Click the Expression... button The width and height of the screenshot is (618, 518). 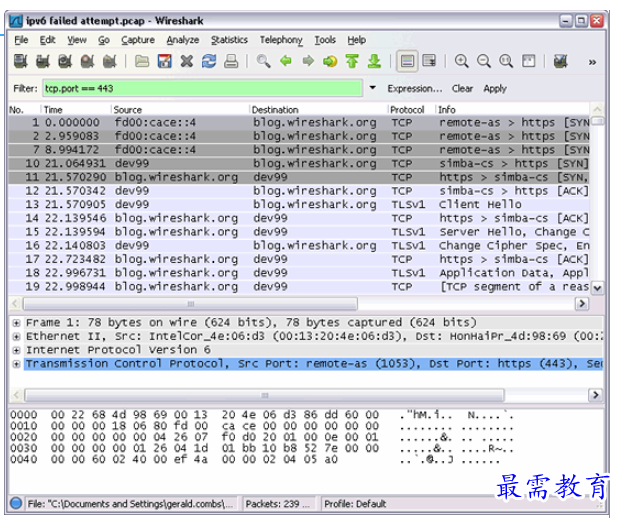tap(415, 88)
